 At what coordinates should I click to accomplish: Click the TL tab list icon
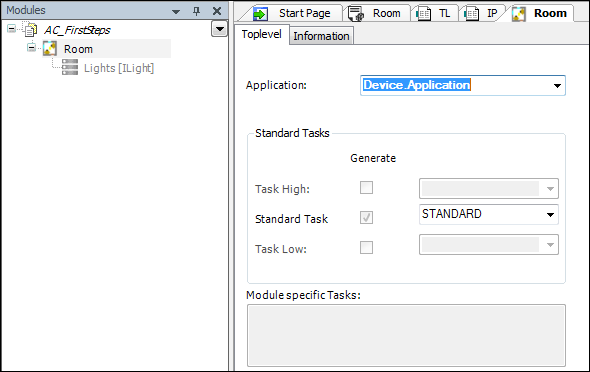point(423,14)
